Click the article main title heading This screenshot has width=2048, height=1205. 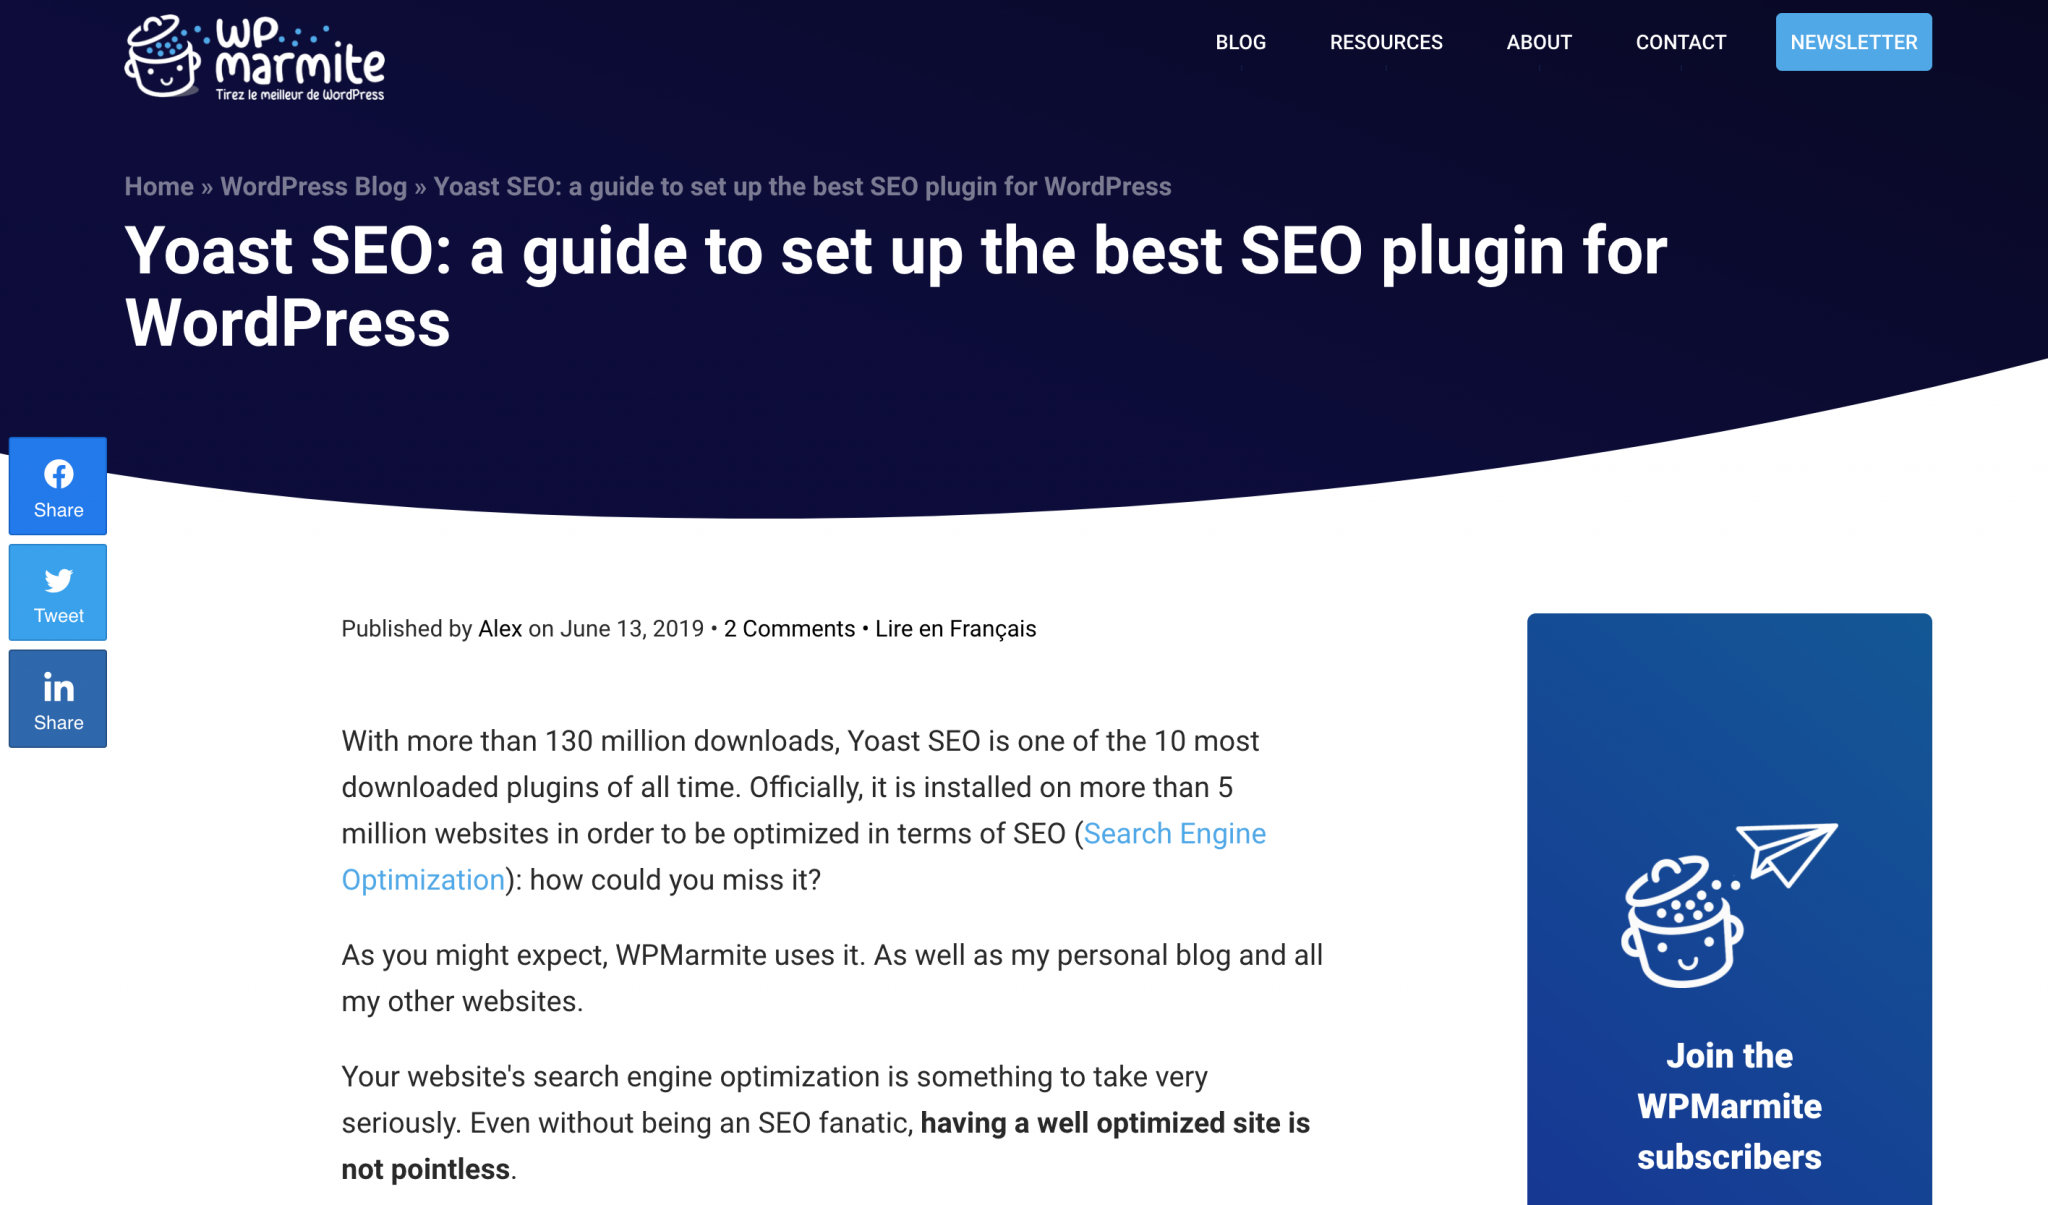pyautogui.click(x=895, y=286)
